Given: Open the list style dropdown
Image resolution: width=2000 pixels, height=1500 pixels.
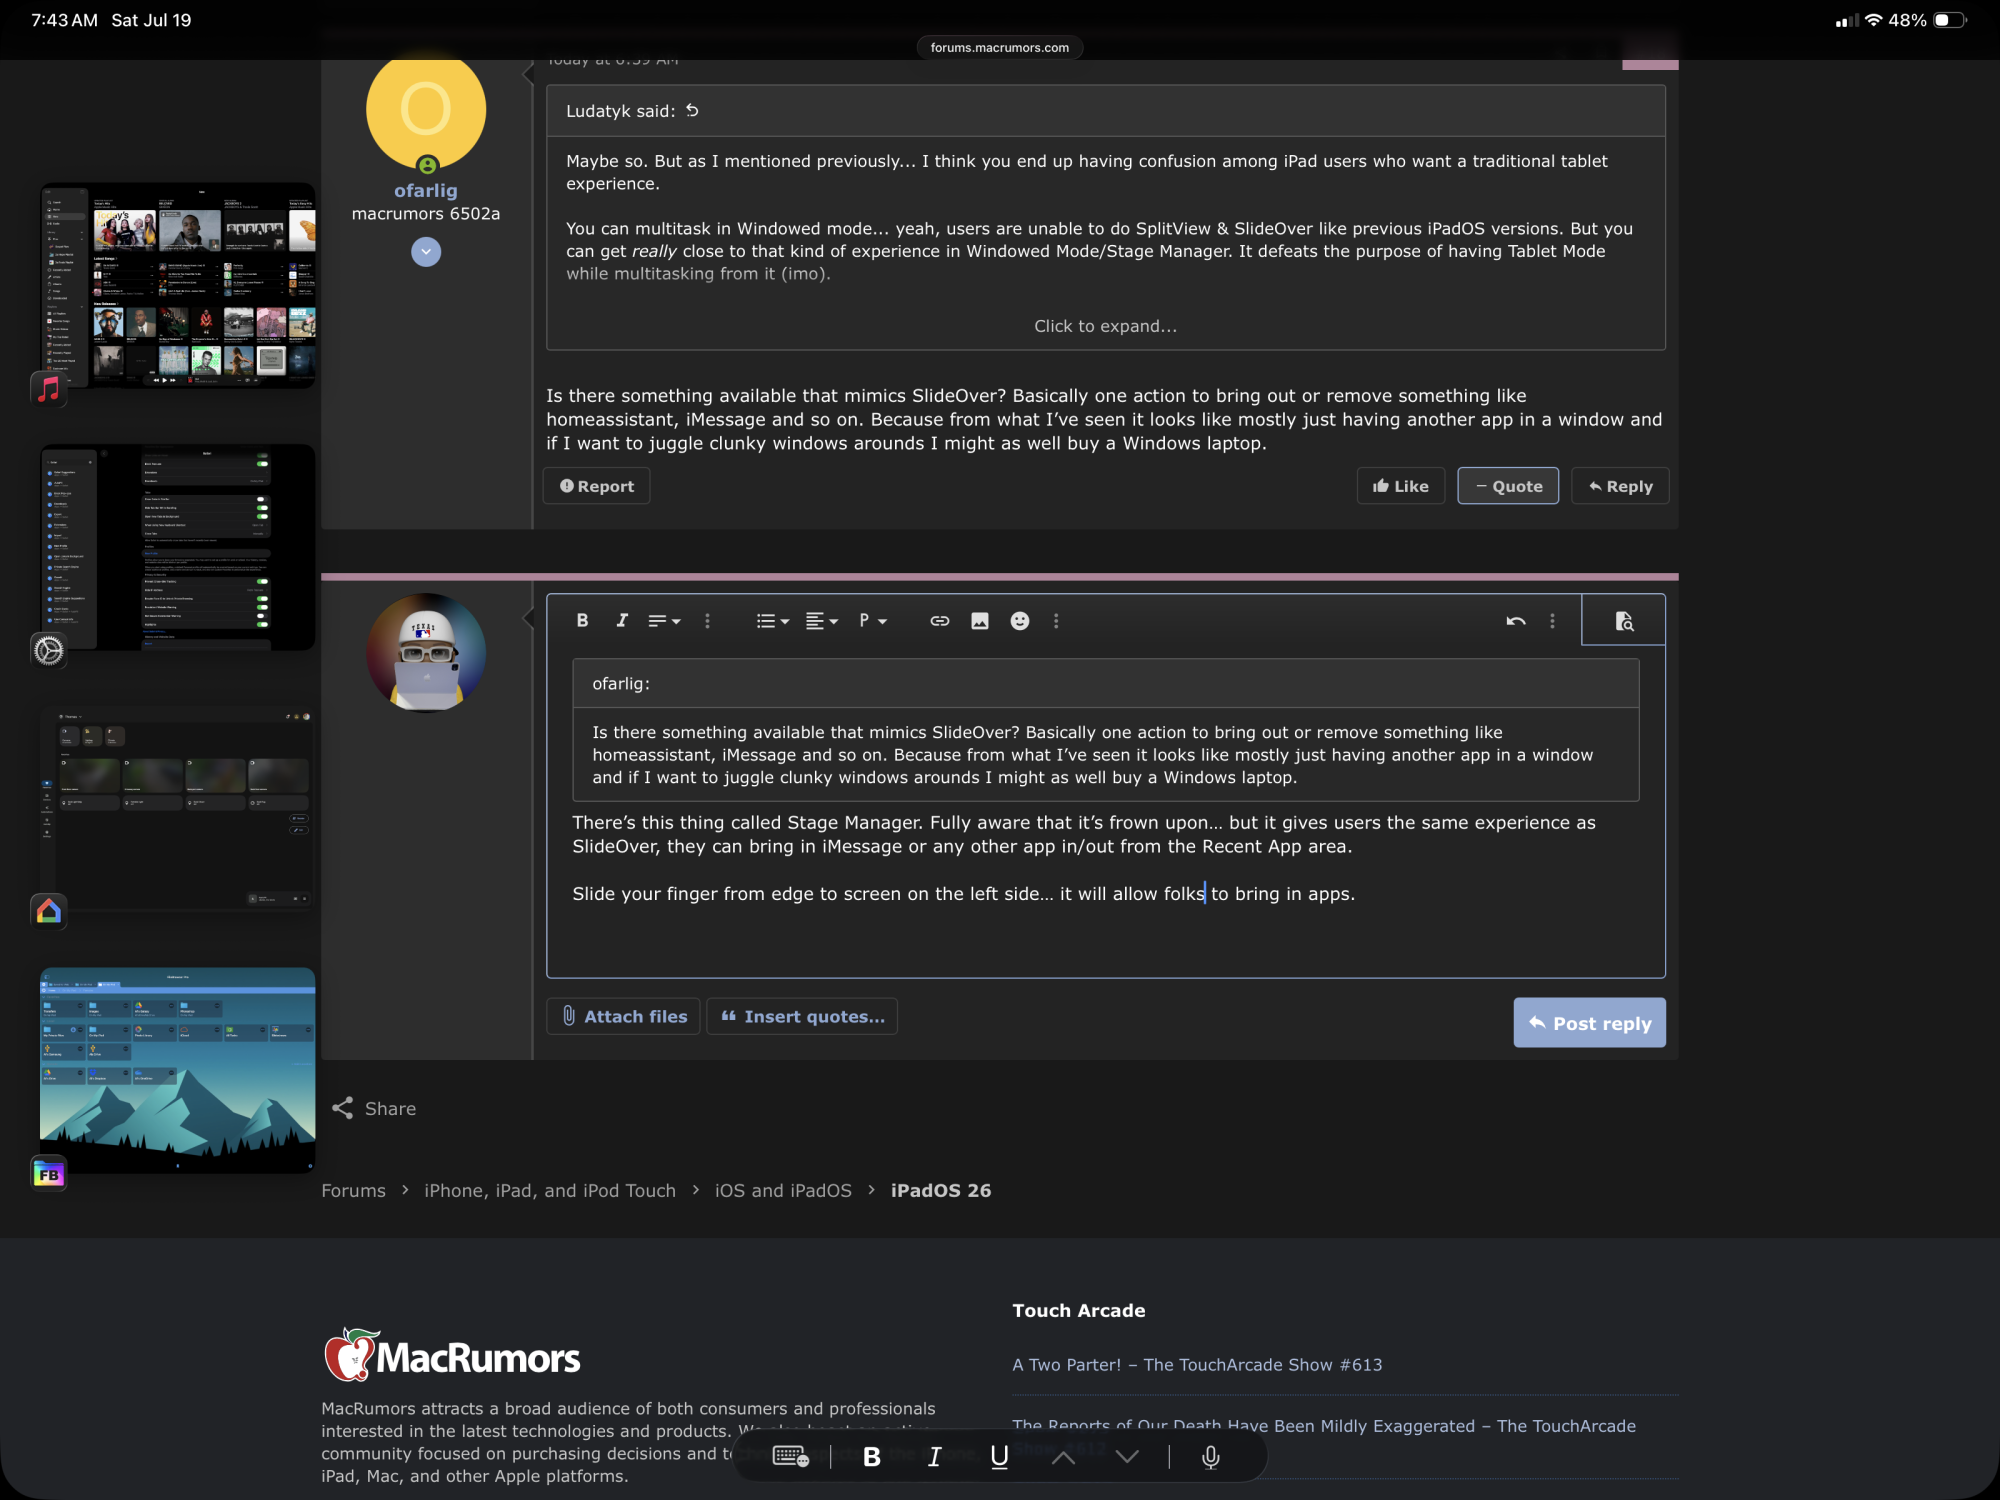Looking at the screenshot, I should [x=773, y=621].
